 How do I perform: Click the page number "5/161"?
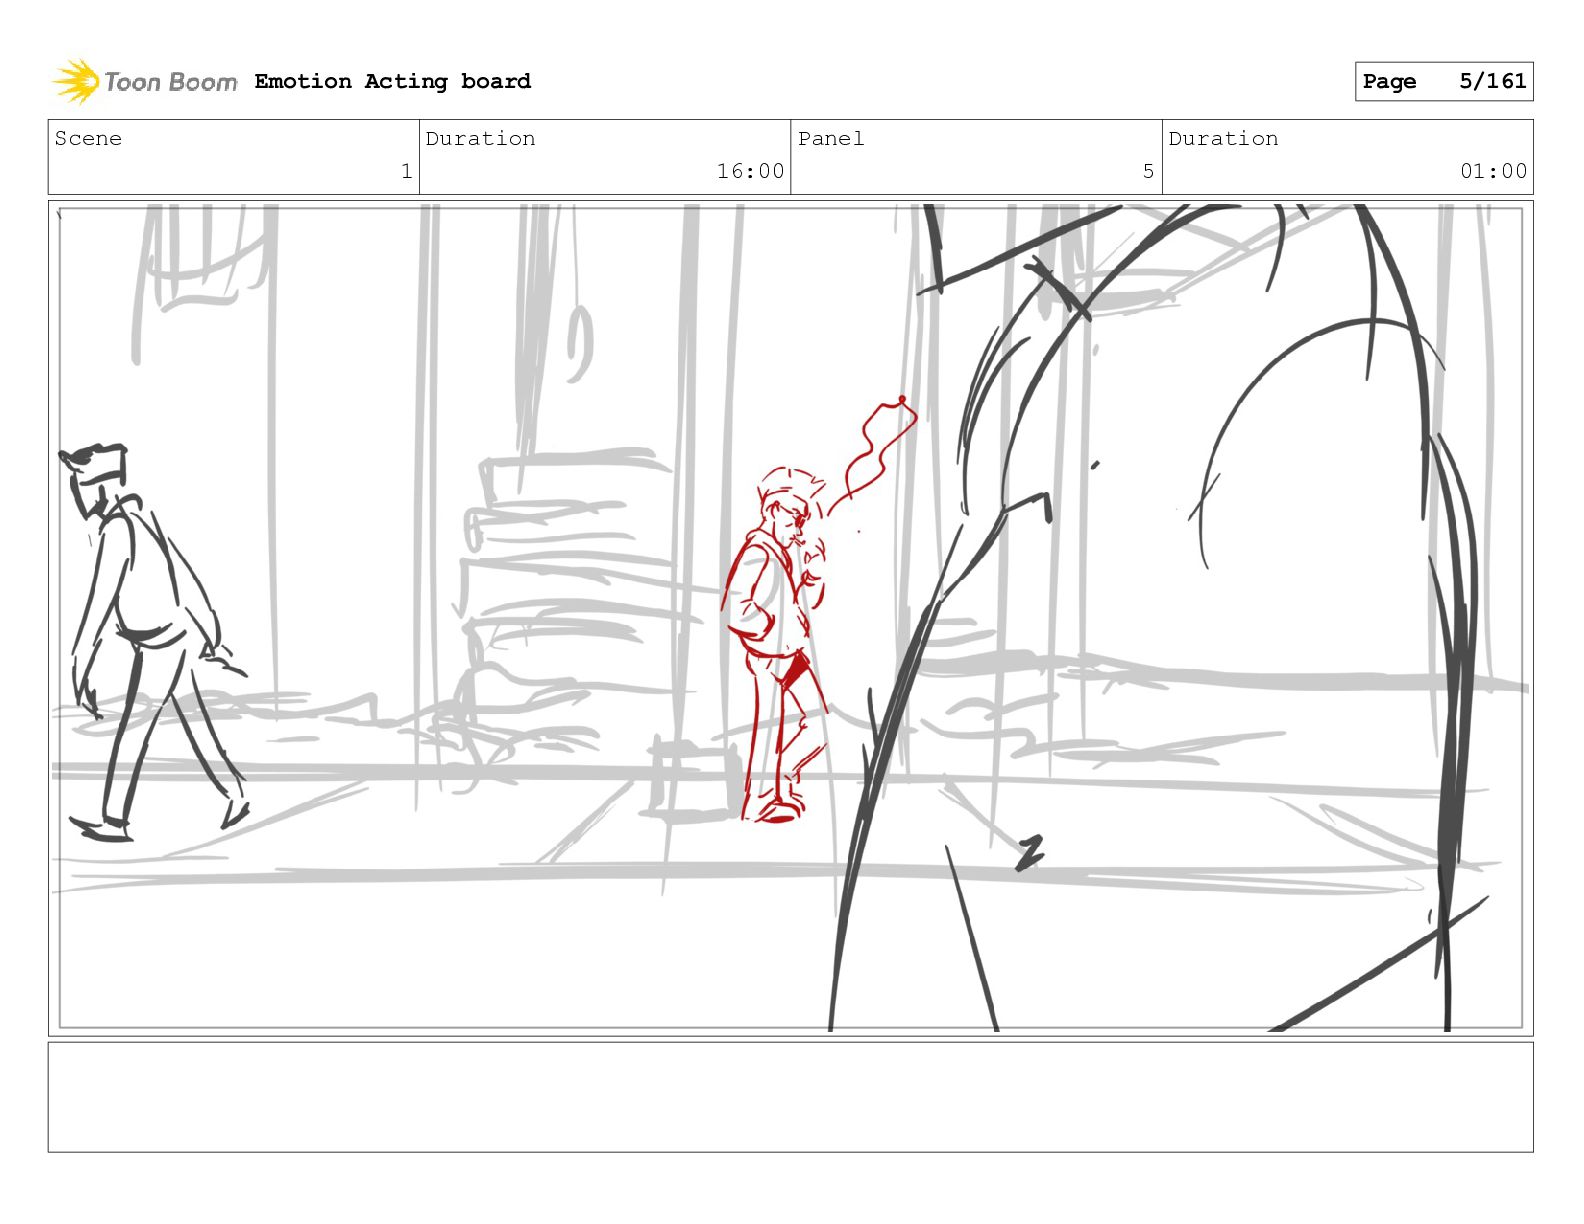coord(1492,81)
